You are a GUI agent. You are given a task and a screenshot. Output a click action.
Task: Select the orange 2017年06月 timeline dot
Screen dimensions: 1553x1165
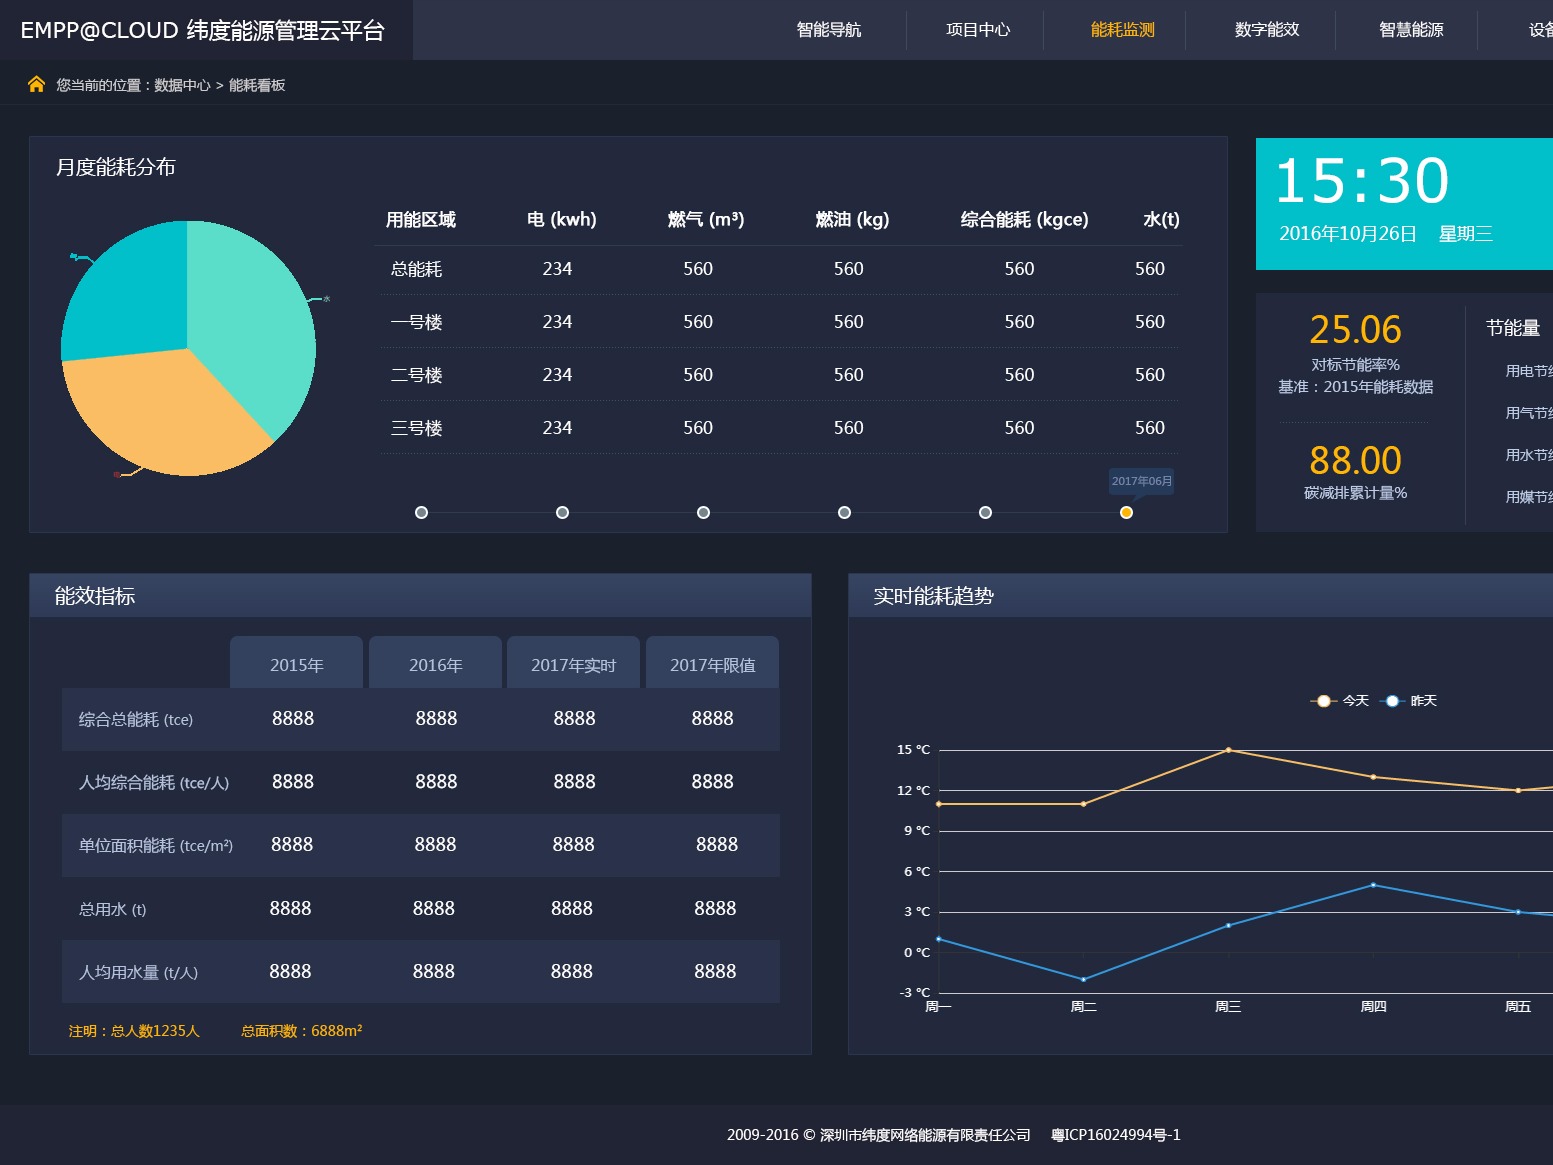(1126, 513)
